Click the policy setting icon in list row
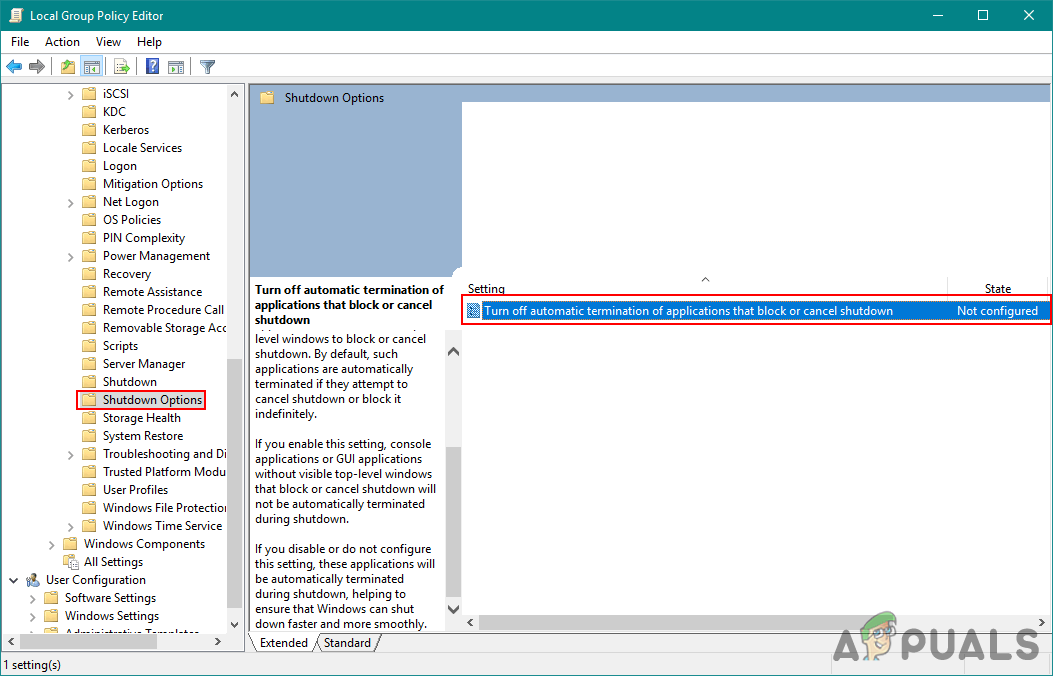 pos(473,311)
